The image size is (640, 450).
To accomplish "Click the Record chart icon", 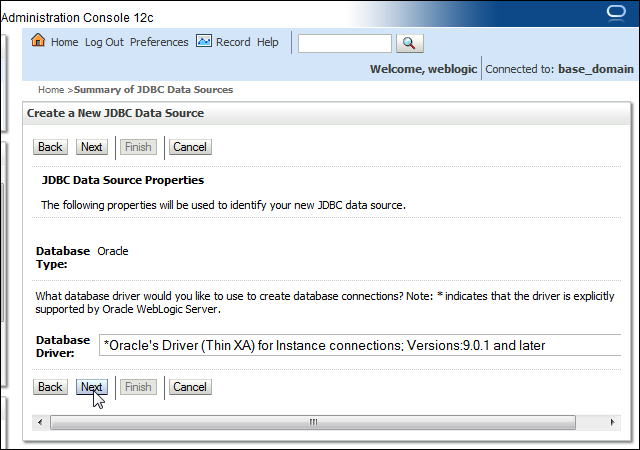I will coord(204,41).
